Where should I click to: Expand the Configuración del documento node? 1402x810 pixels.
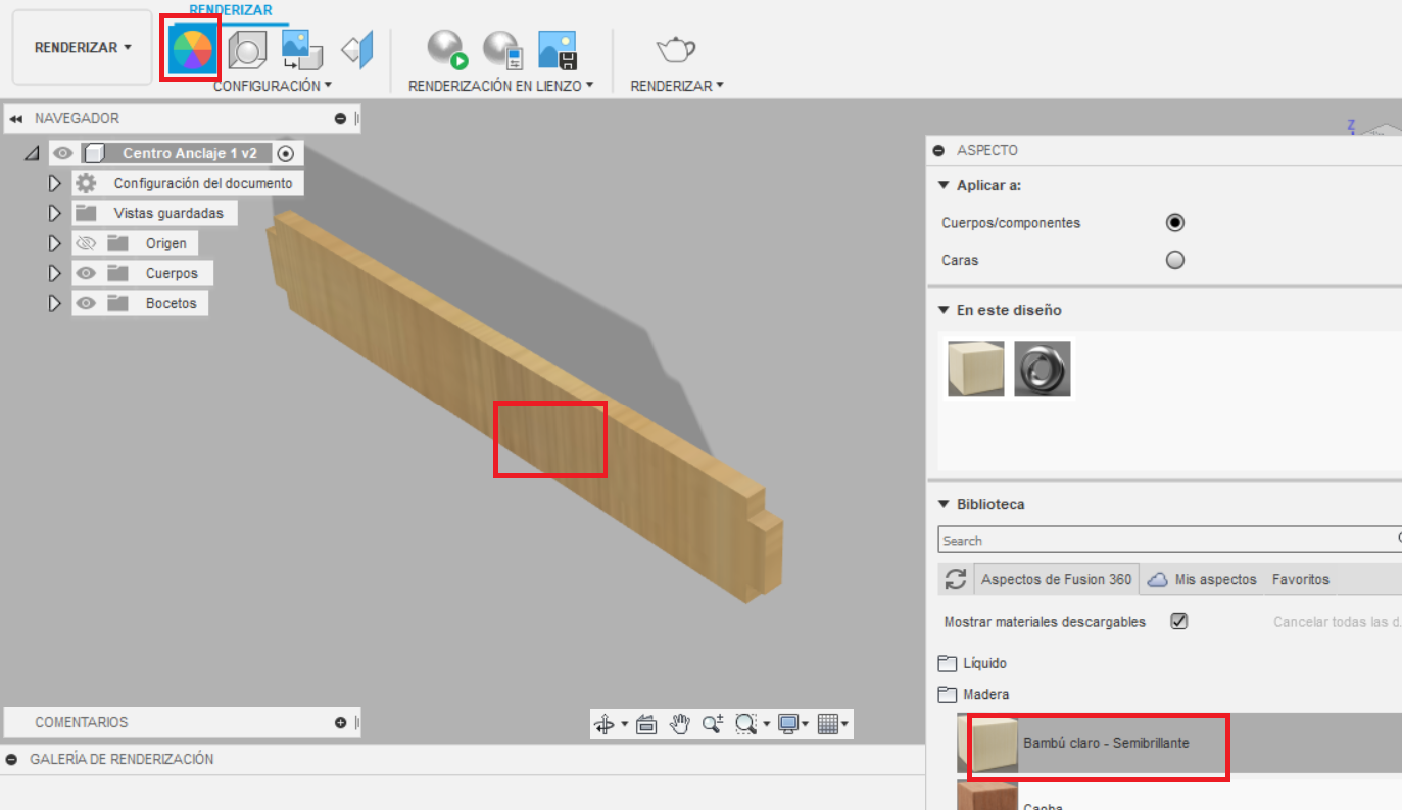click(55, 183)
